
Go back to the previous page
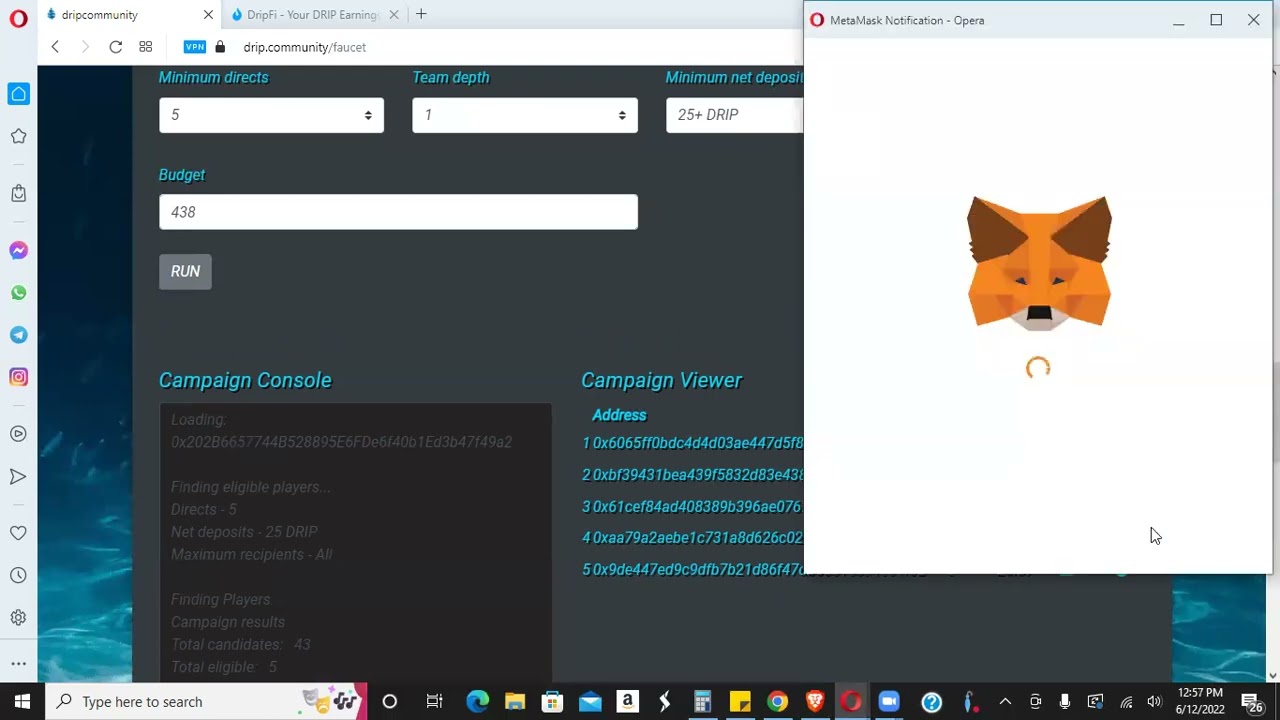[x=55, y=47]
